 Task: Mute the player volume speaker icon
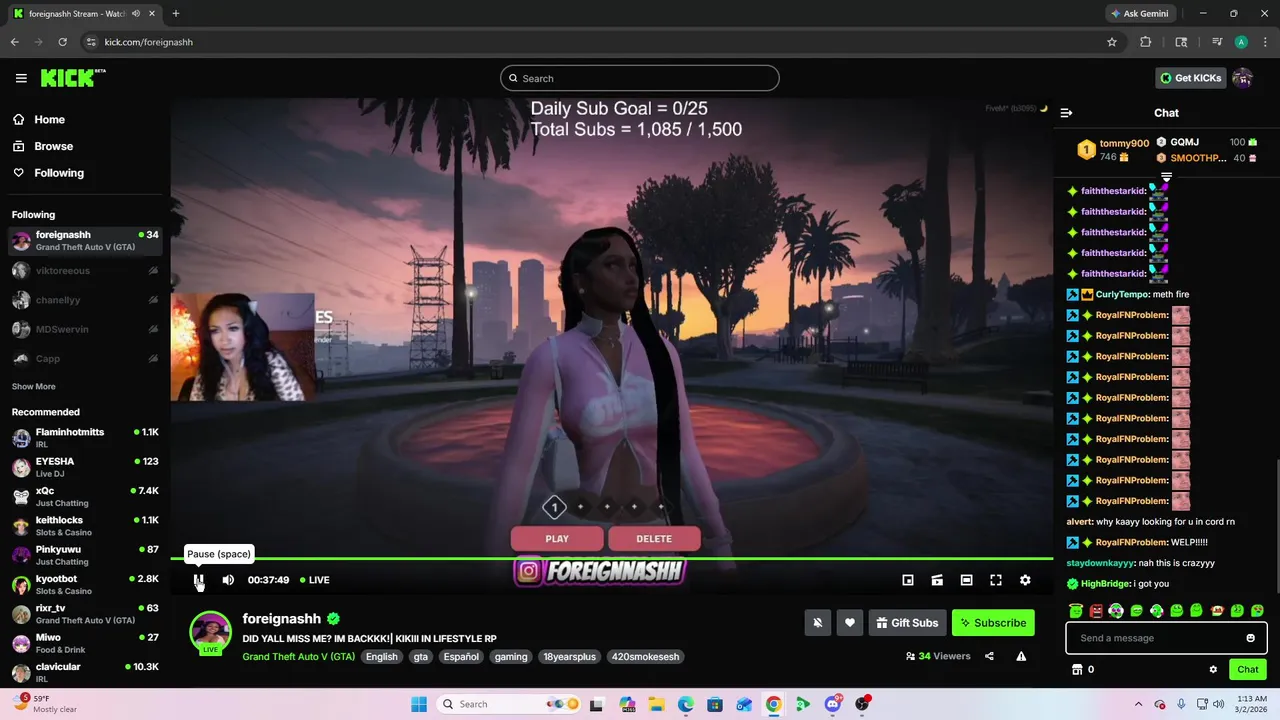[228, 580]
